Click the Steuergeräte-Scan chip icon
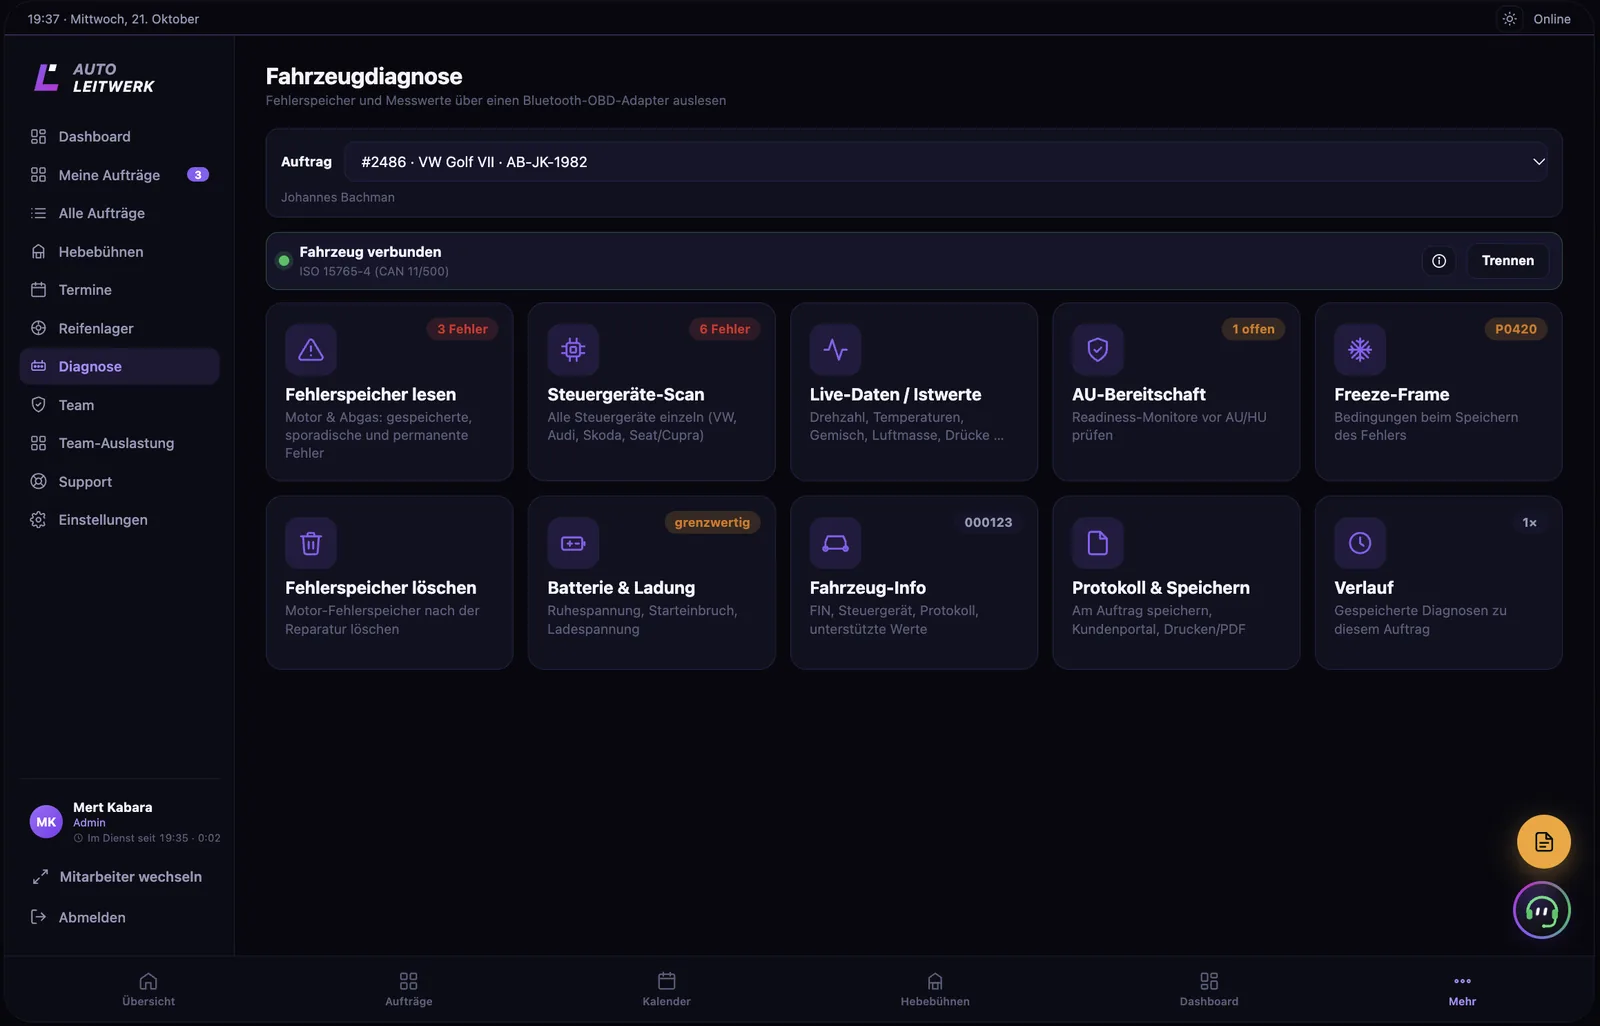Screen dimensions: 1600x1026 click(x=573, y=350)
